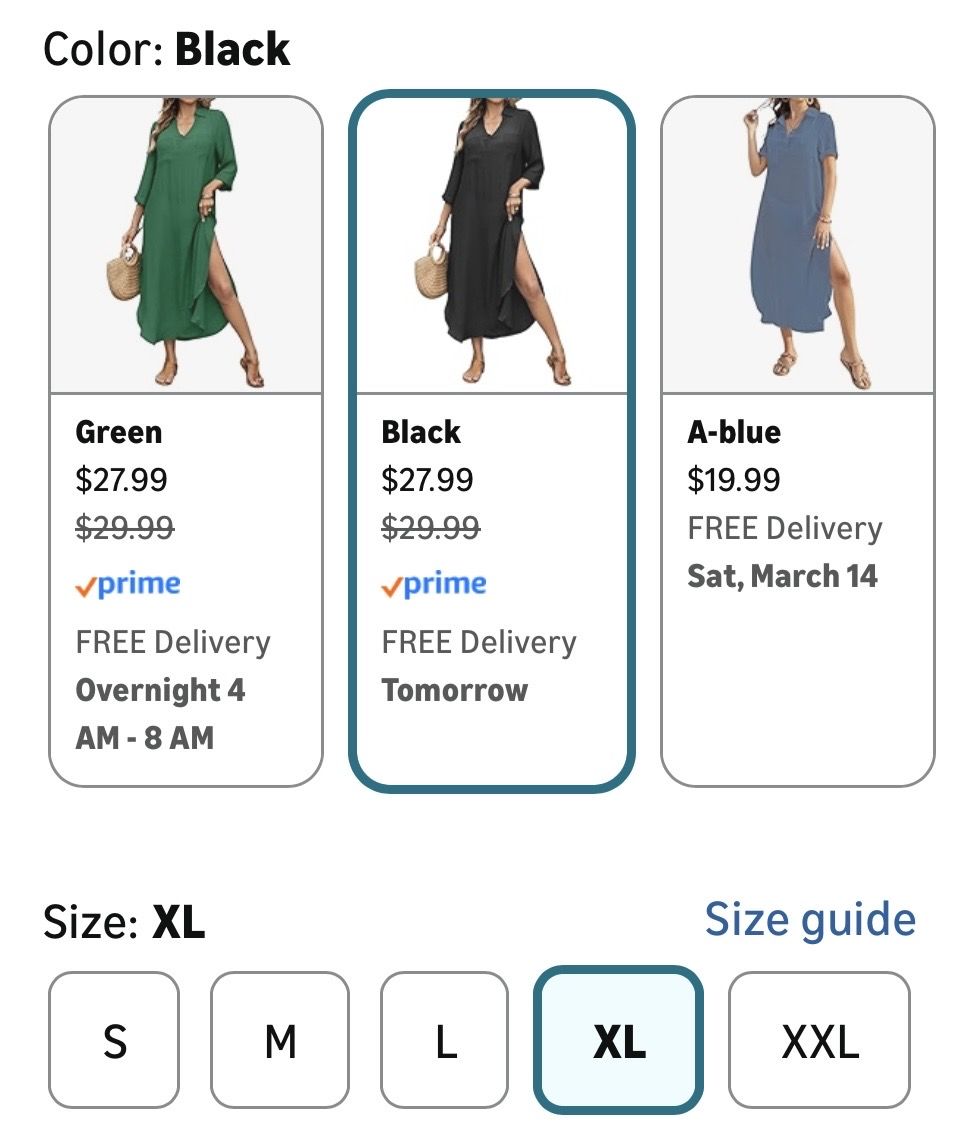Select size XL button
The height and width of the screenshot is (1144, 960).
click(619, 1040)
